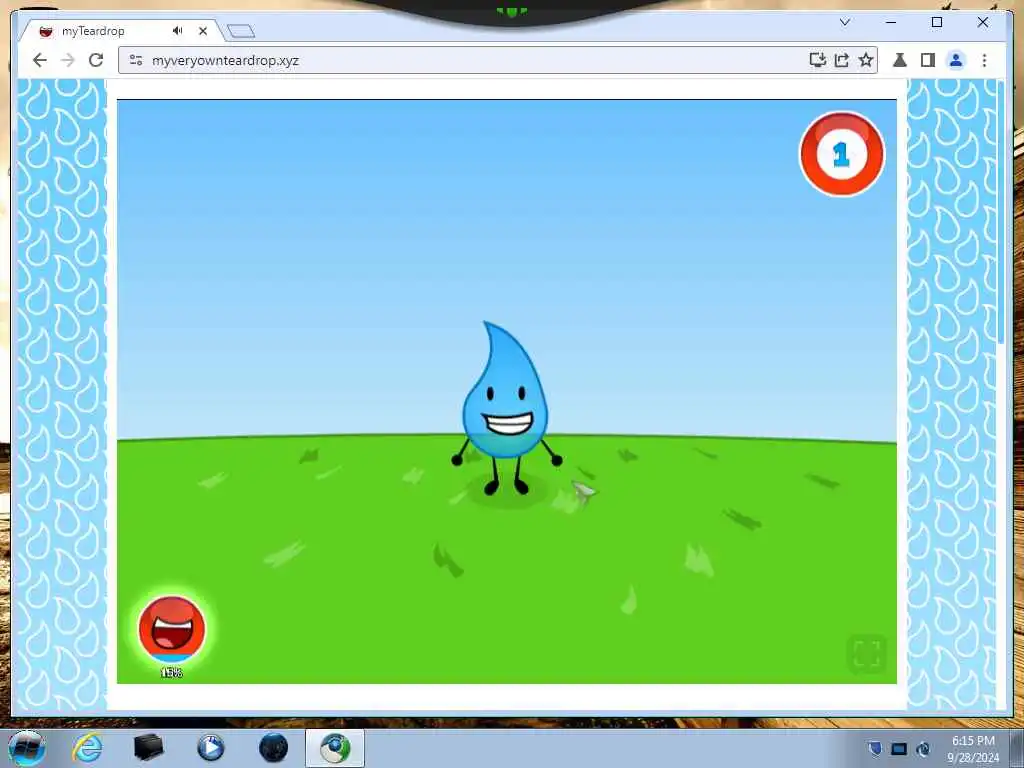1024x768 pixels.
Task: Open the clock showing 6:15 PM
Action: pos(973,749)
